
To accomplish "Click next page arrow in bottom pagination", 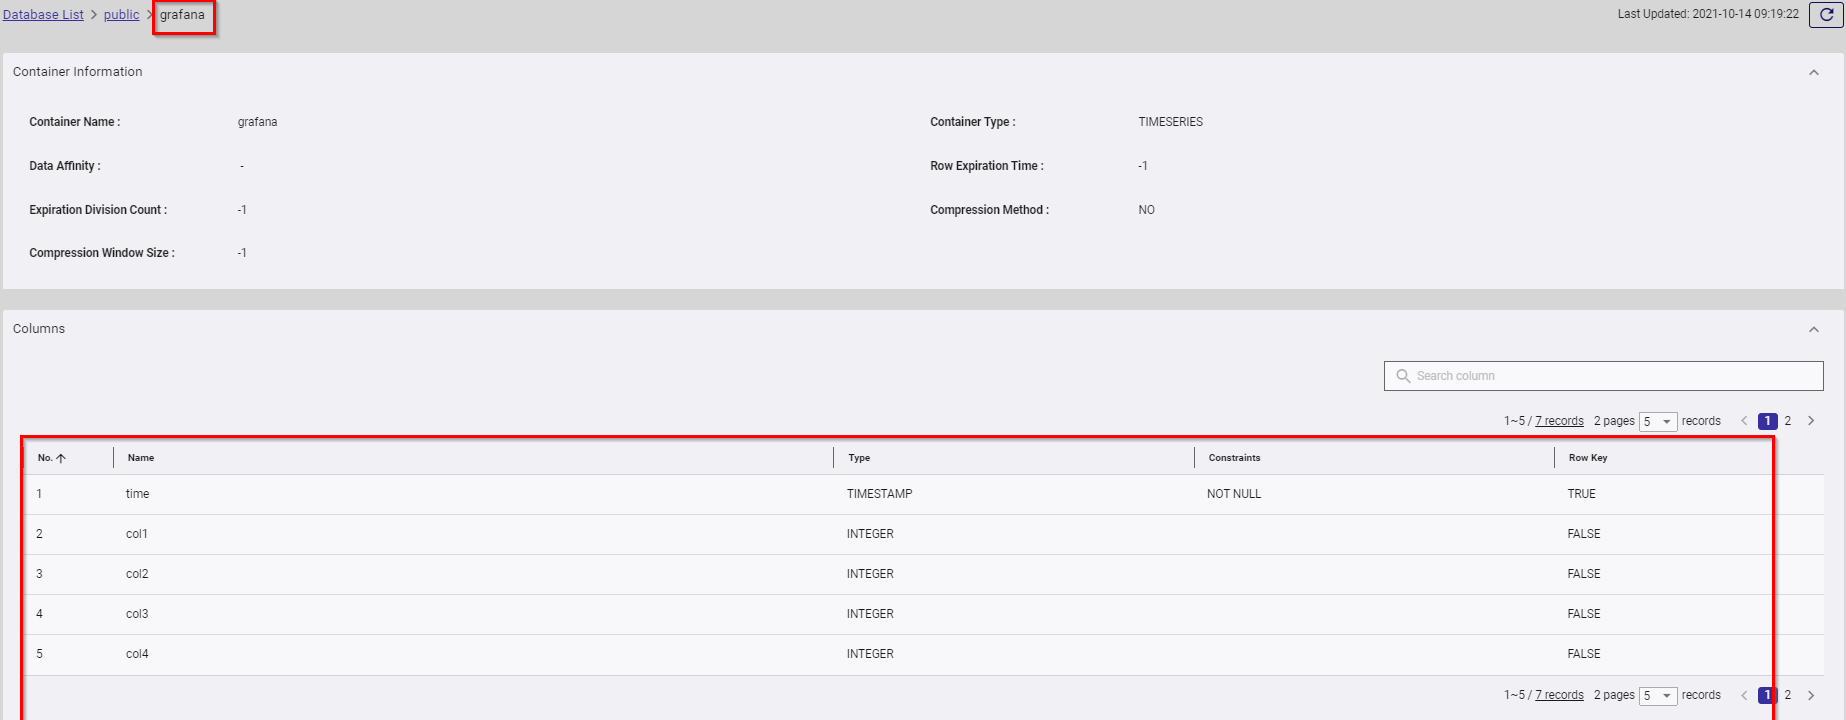I will click(x=1811, y=695).
